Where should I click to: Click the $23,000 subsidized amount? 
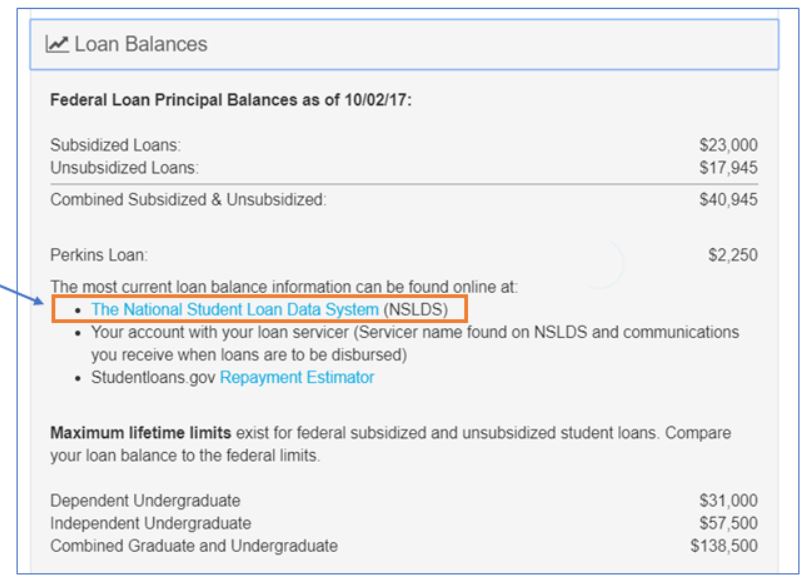[729, 145]
